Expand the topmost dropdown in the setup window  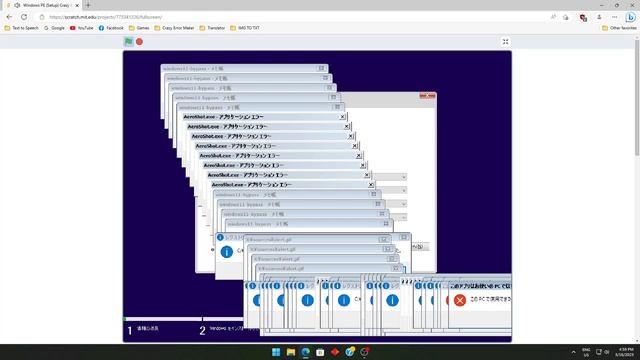391,177
